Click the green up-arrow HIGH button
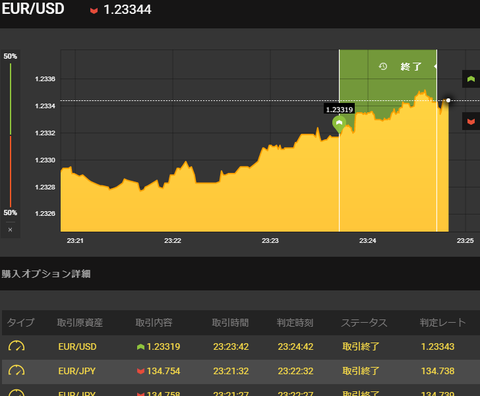Screen dimensions: 480x396 [471, 79]
